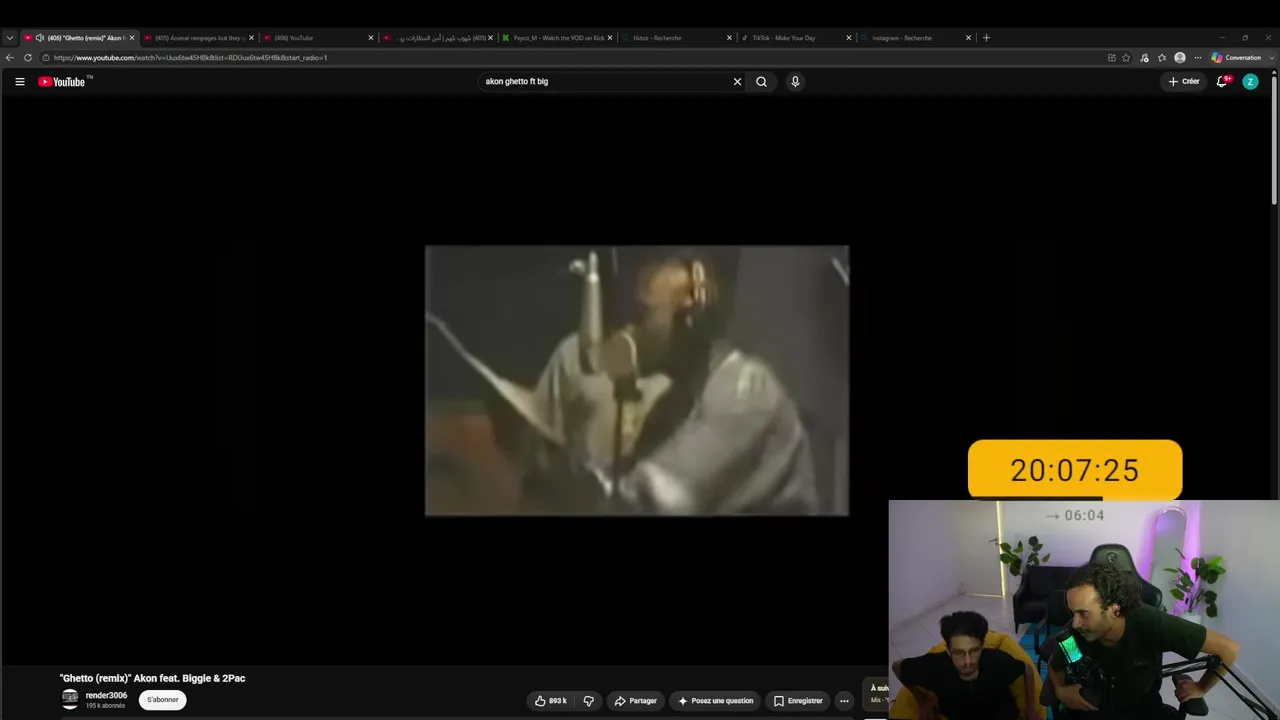
Task: Like the video with 893 k likes
Action: (x=551, y=701)
